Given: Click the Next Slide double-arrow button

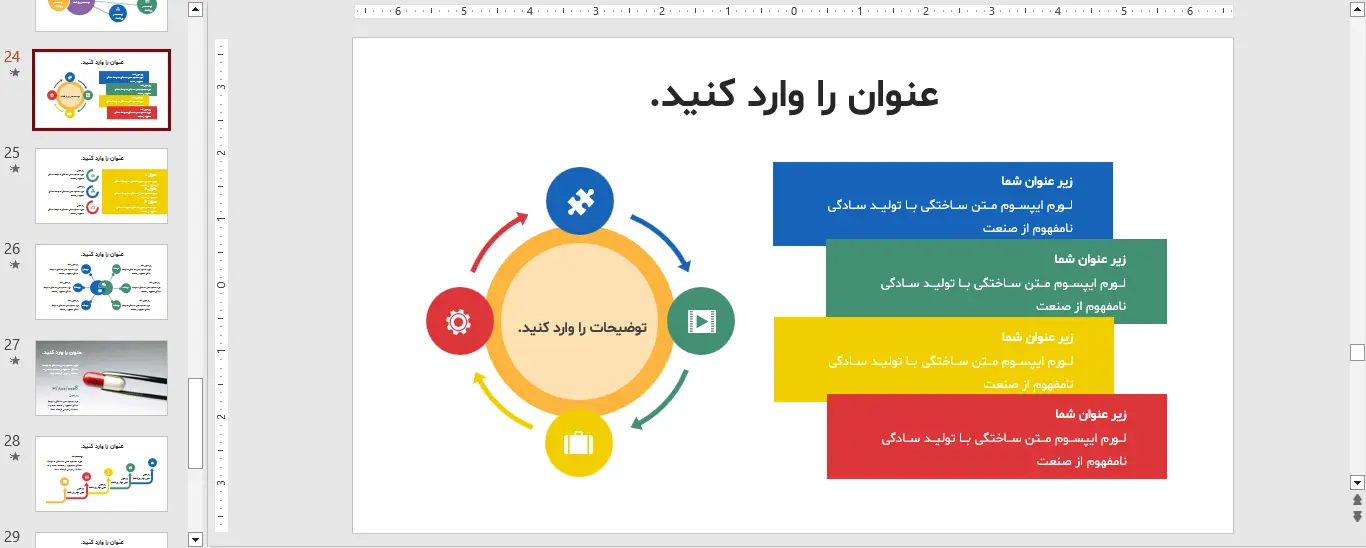Looking at the screenshot, I should click(1357, 516).
